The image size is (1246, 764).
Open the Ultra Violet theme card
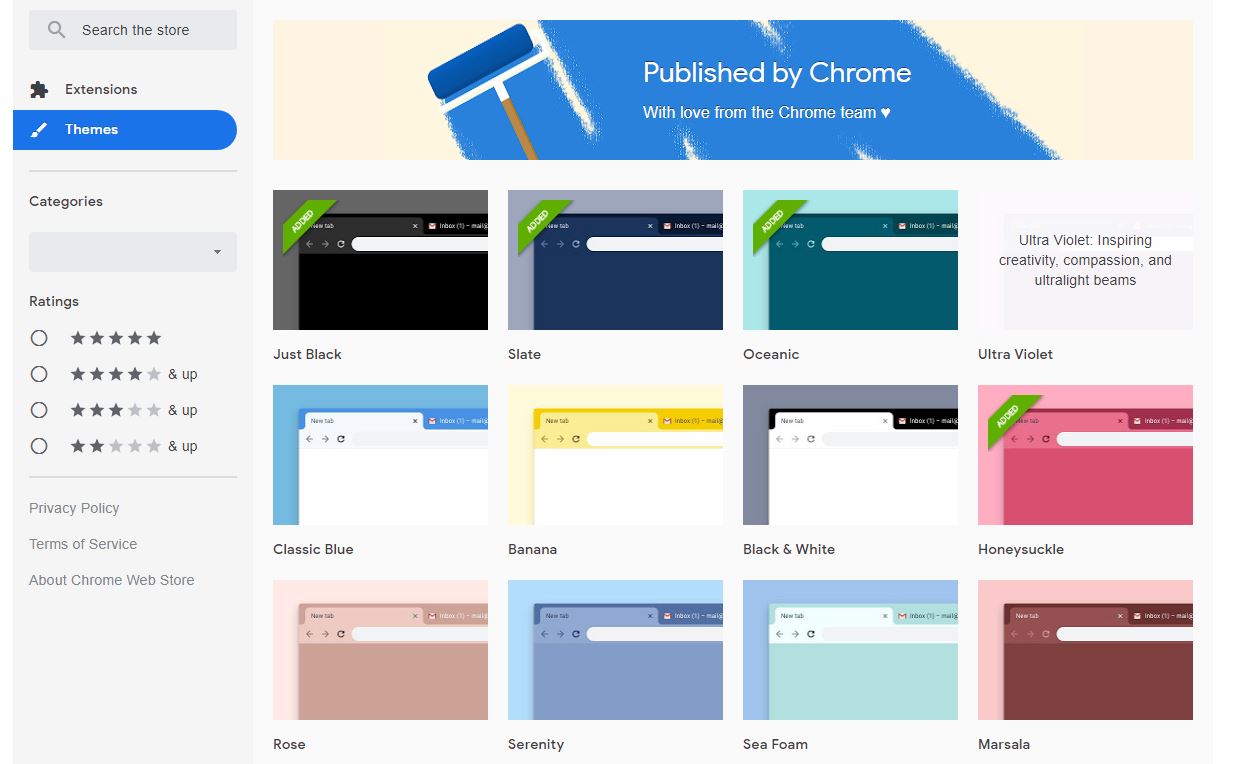tap(1085, 260)
